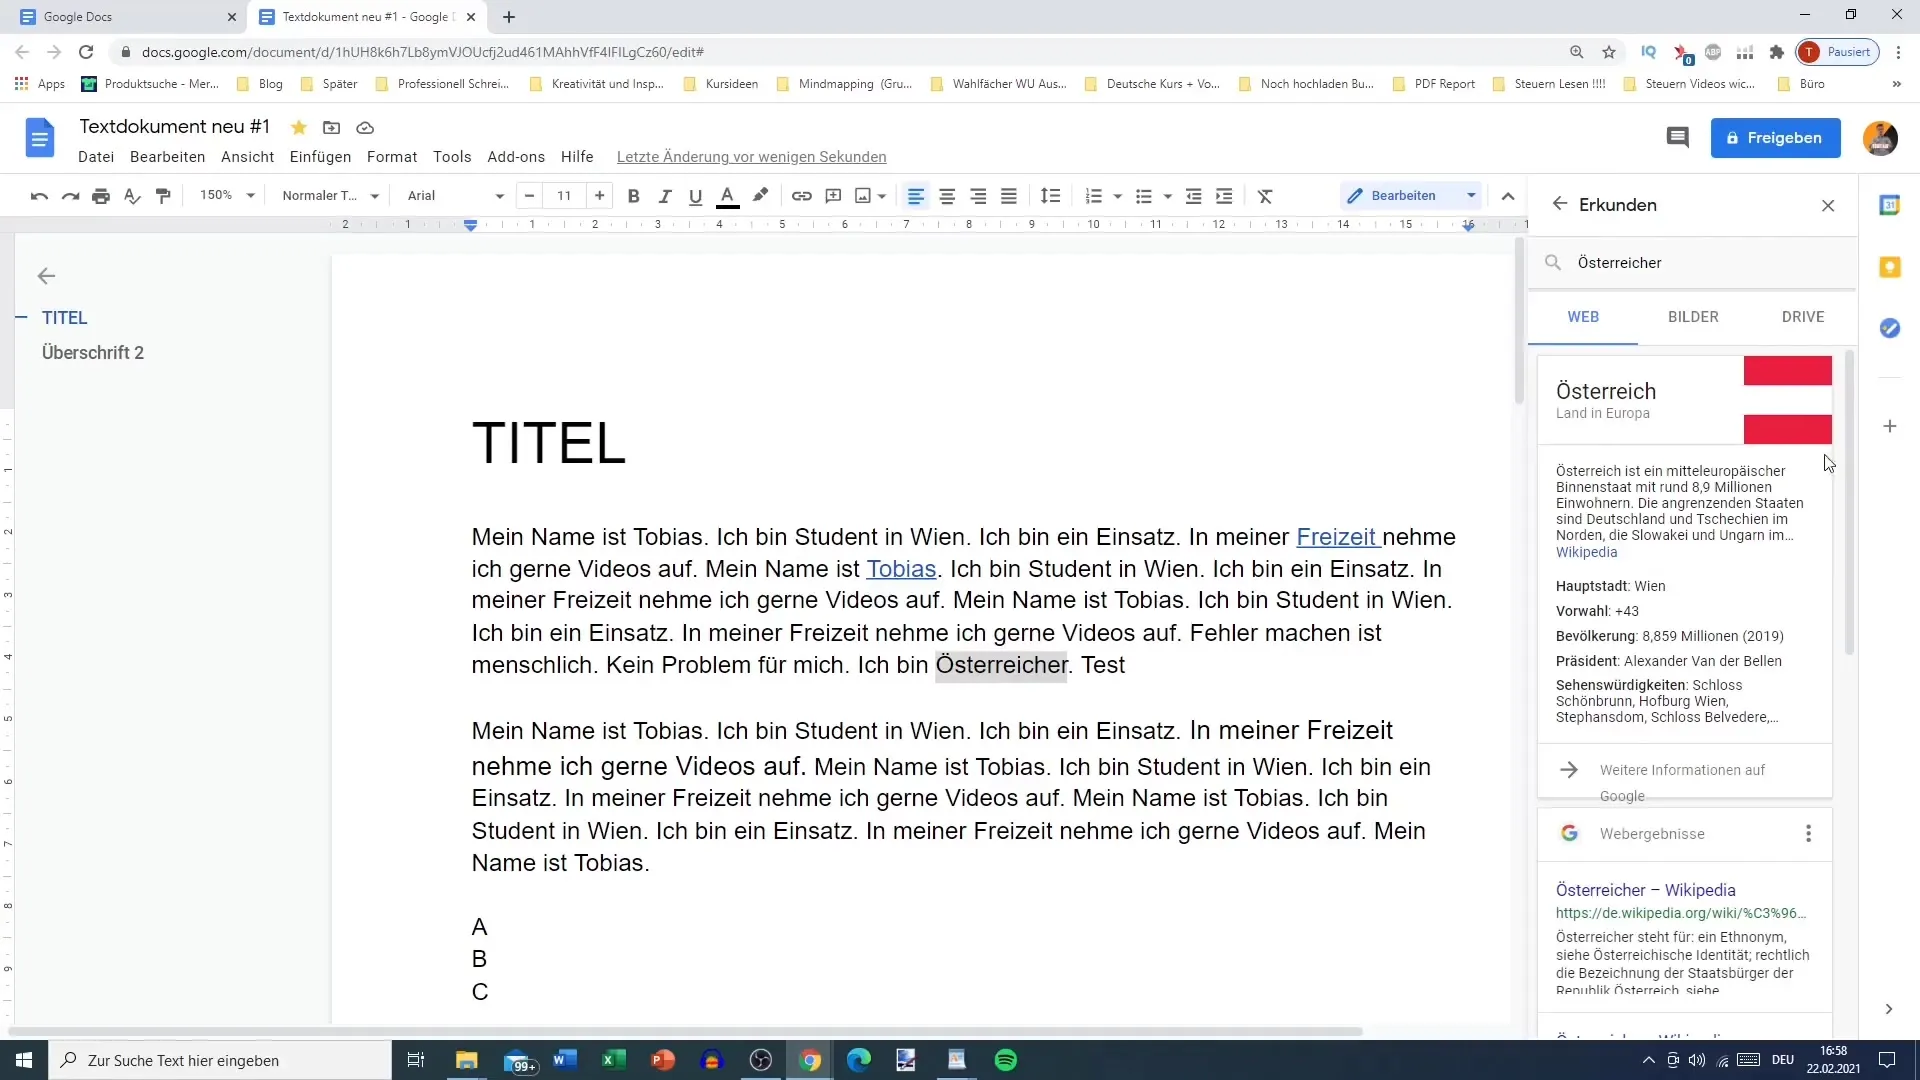Screen dimensions: 1920x1080
Task: Increase font size plus button
Action: click(x=599, y=196)
